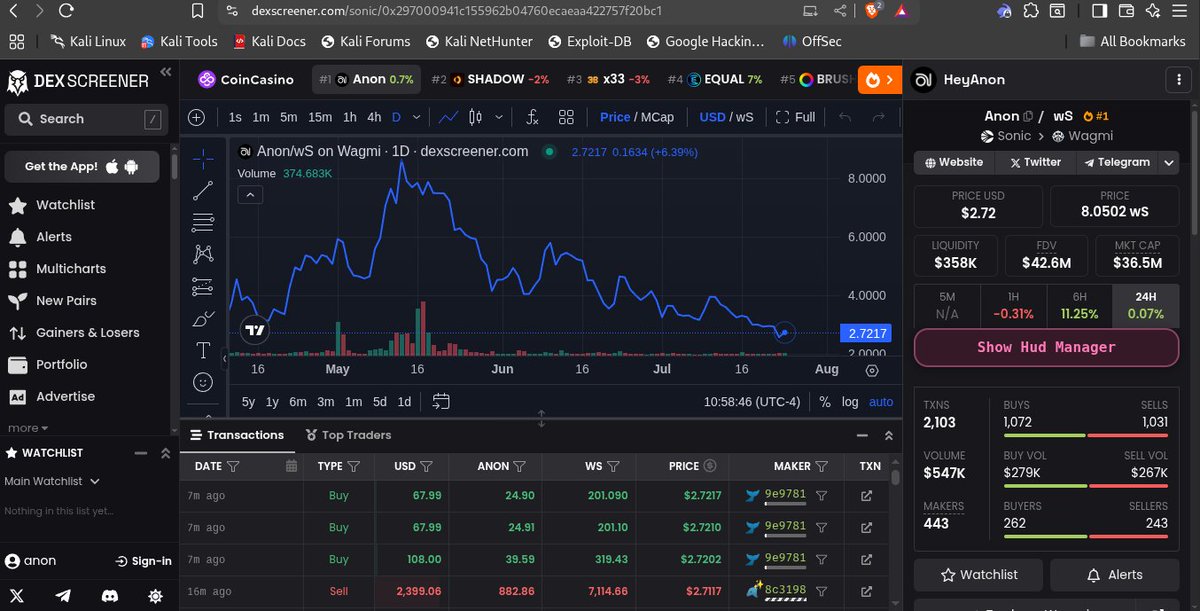Select the chart pattern drawing tool

click(x=203, y=254)
